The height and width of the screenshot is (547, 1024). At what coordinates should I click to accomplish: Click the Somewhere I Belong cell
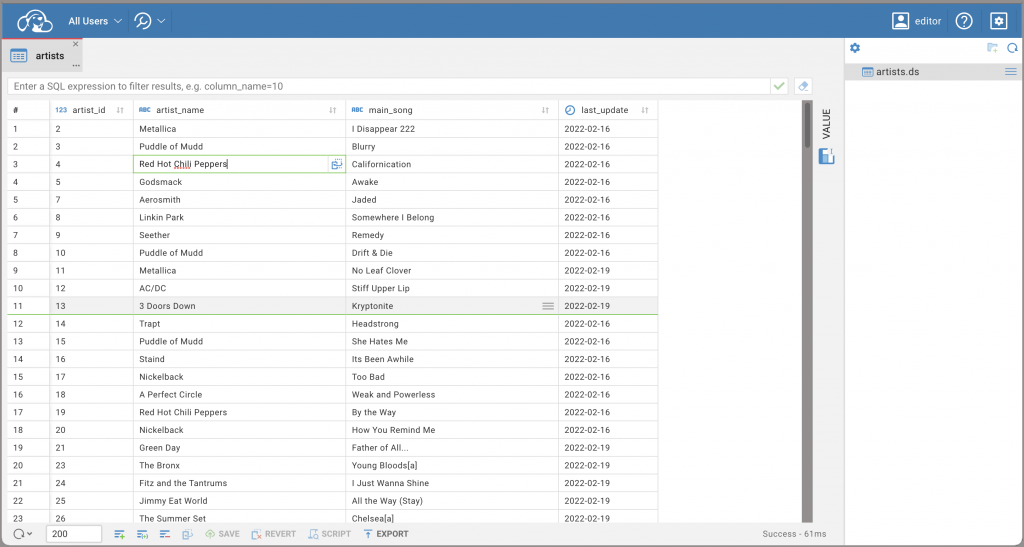point(452,217)
